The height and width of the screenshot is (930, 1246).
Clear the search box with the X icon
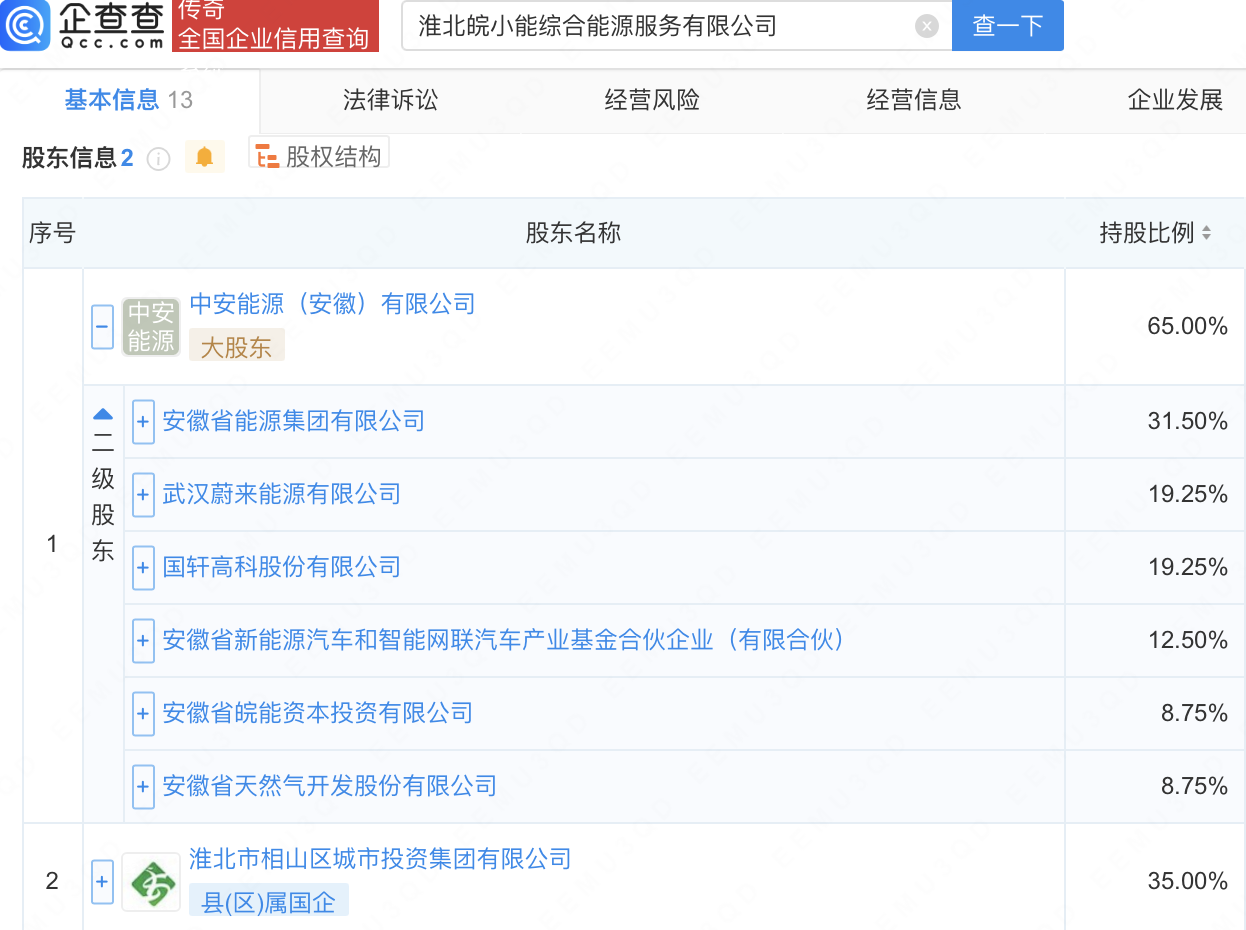pyautogui.click(x=927, y=26)
